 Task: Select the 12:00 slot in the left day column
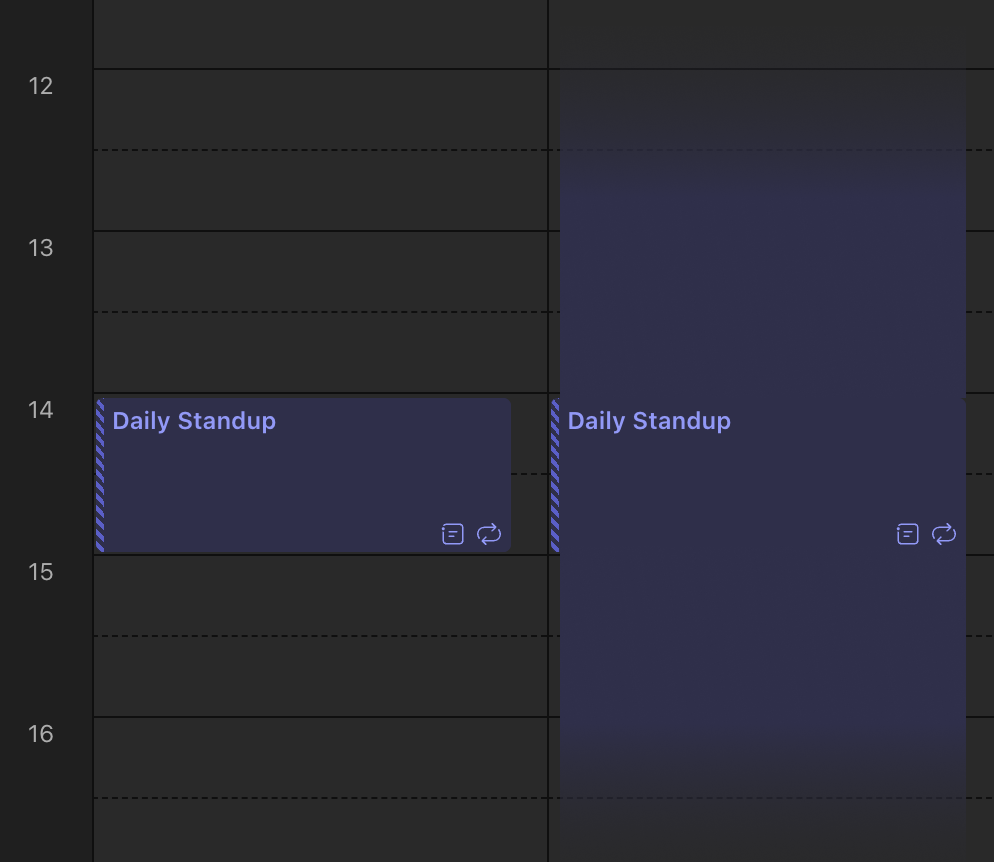(x=320, y=110)
